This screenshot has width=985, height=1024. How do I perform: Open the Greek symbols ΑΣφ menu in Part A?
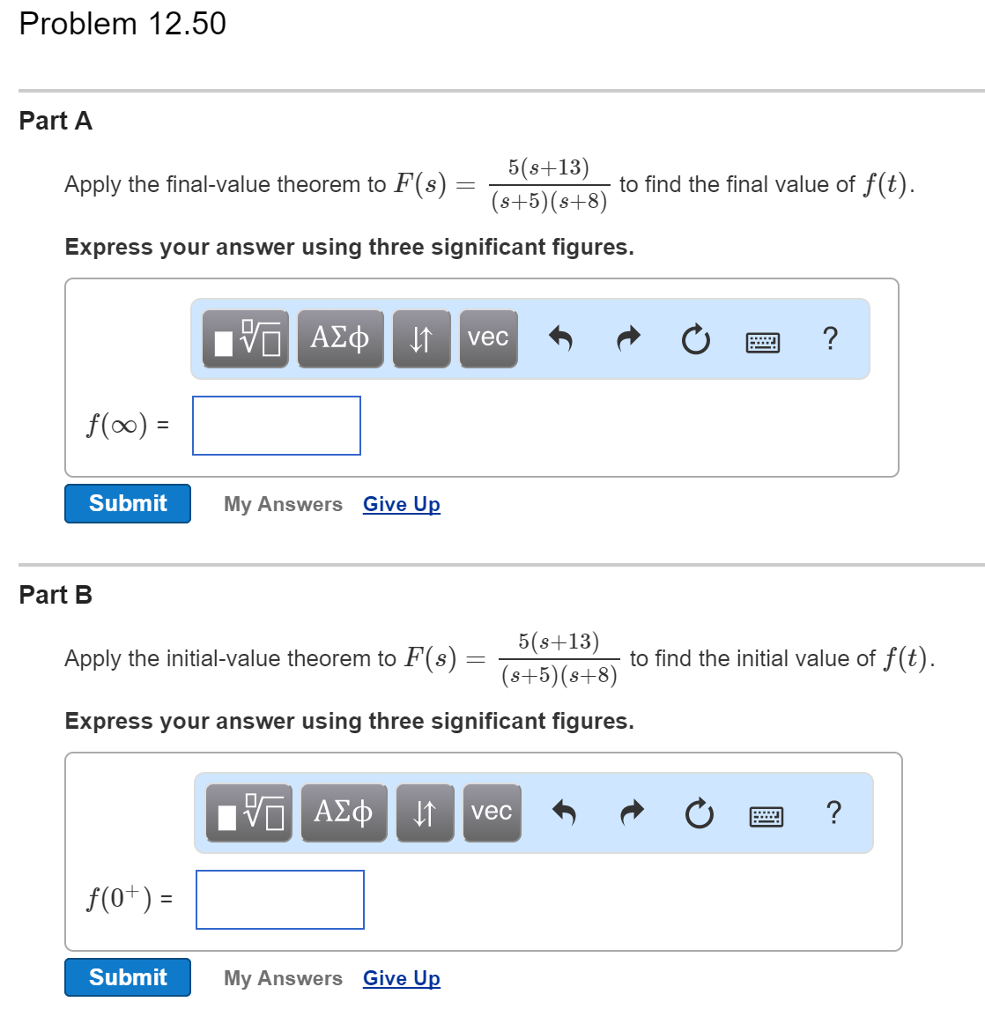(x=340, y=339)
